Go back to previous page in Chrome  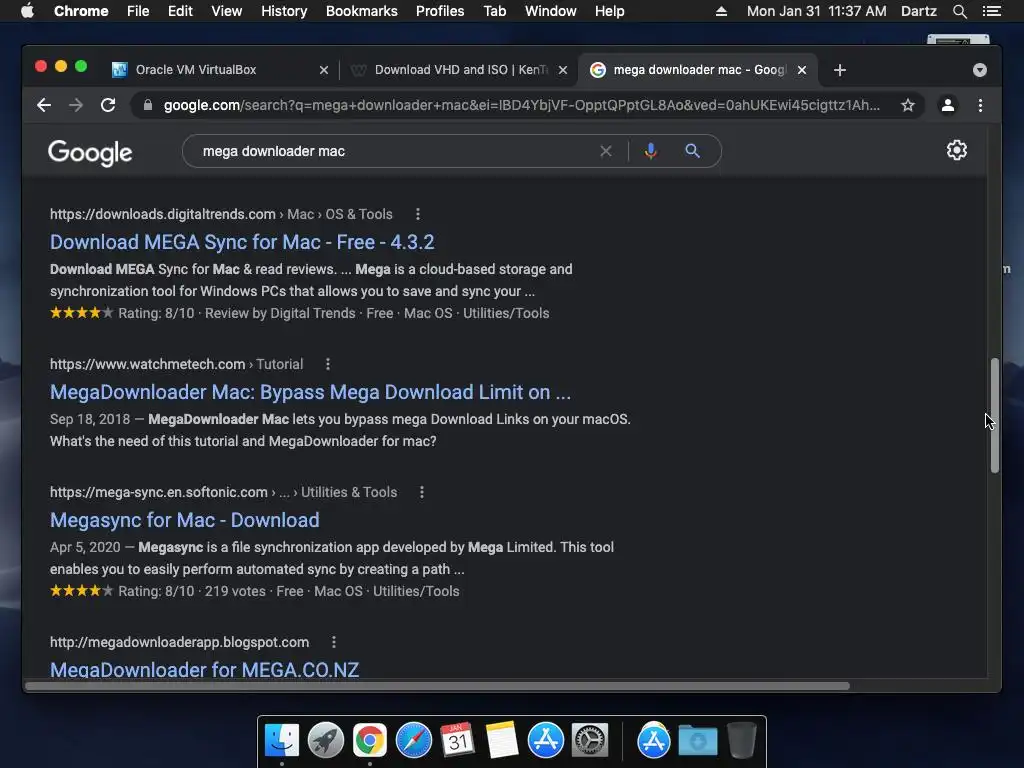(x=44, y=105)
